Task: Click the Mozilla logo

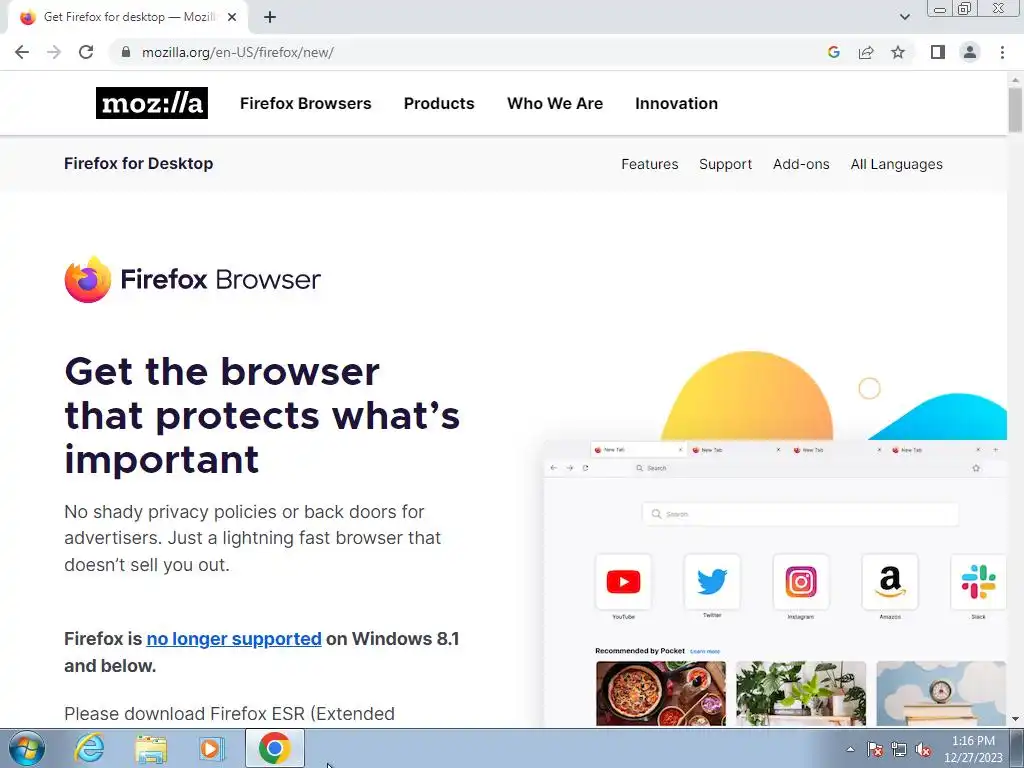Action: (x=152, y=103)
